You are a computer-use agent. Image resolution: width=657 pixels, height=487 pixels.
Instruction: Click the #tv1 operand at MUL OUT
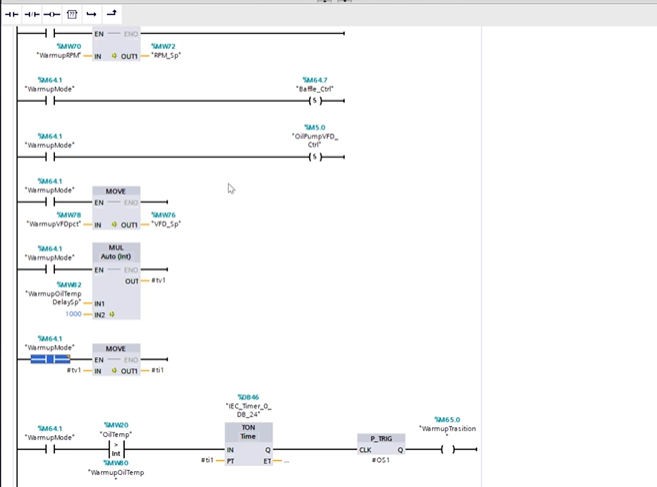coord(158,280)
